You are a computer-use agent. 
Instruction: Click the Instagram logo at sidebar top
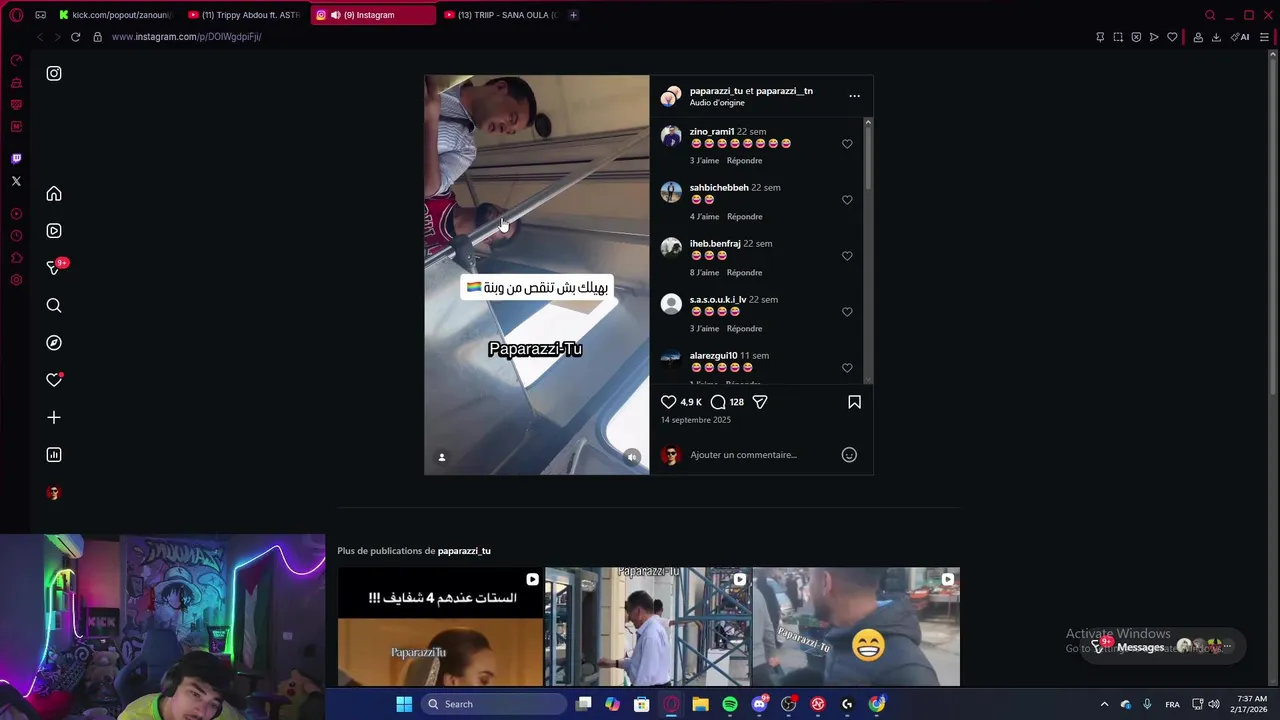pyautogui.click(x=54, y=73)
